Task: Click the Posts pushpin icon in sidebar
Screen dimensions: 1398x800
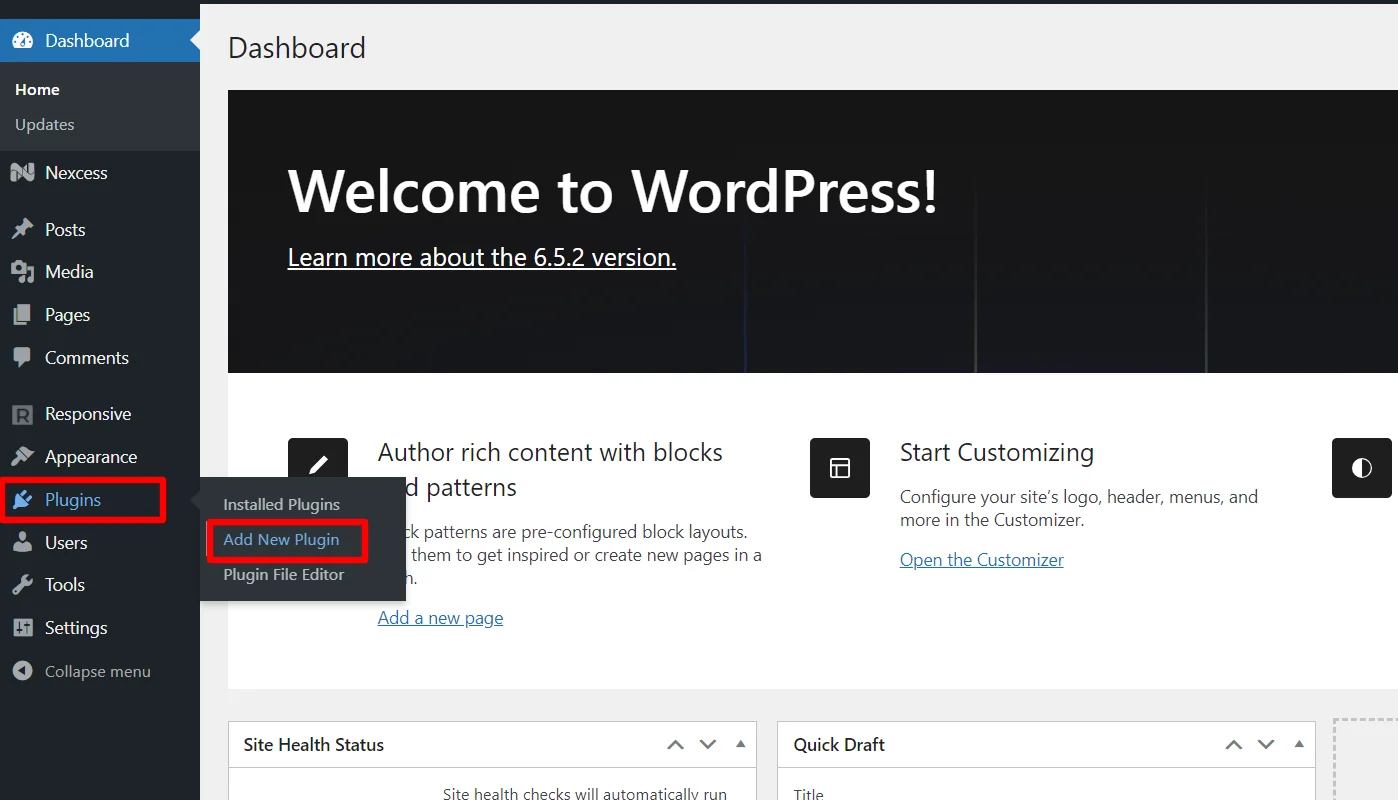Action: (x=22, y=229)
